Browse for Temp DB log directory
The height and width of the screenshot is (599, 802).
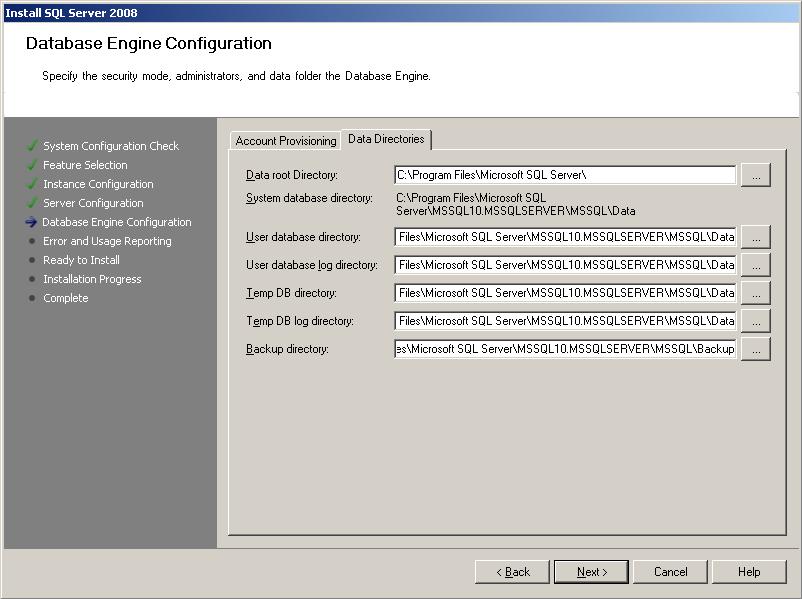[x=756, y=322]
